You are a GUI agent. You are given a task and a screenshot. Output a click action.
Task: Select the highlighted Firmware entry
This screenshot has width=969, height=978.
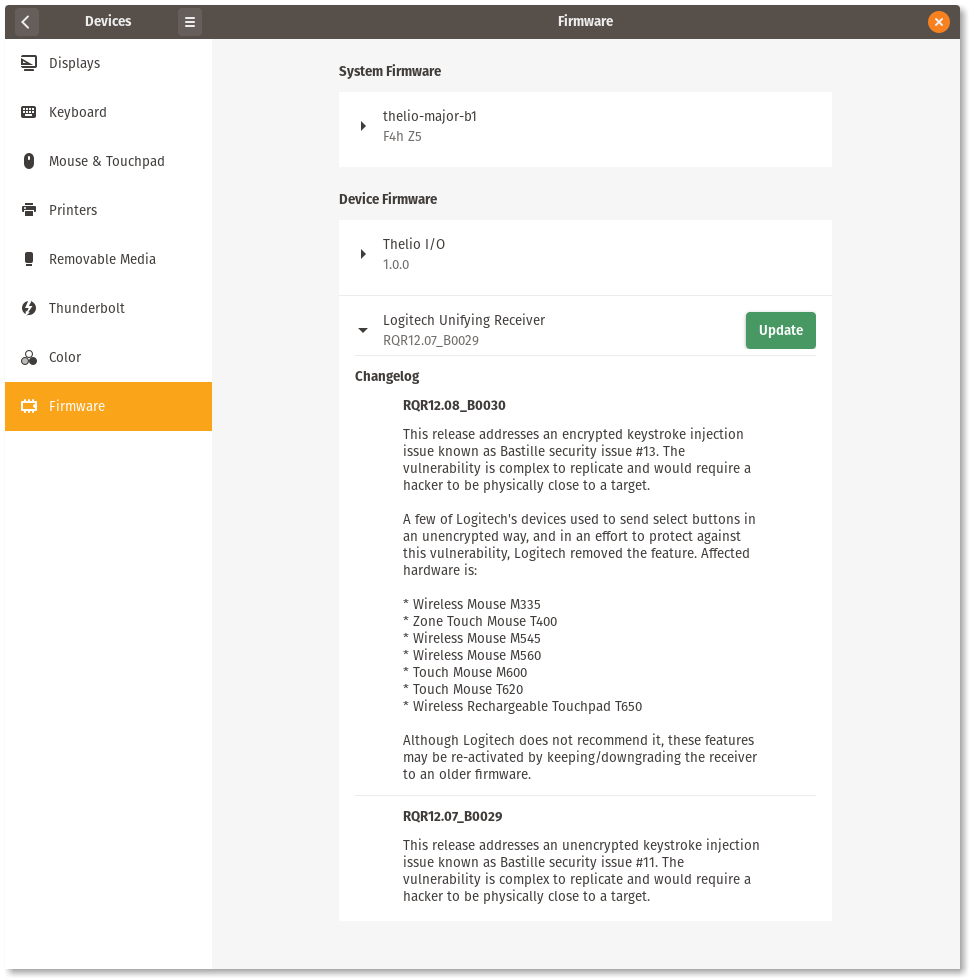pyautogui.click(x=108, y=406)
